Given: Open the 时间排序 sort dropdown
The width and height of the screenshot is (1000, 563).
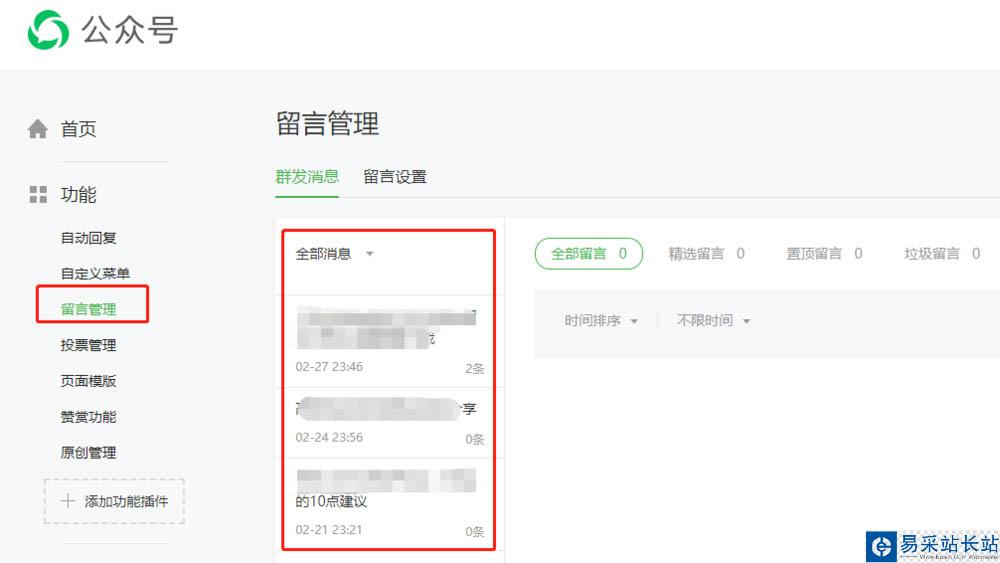Looking at the screenshot, I should tap(601, 321).
